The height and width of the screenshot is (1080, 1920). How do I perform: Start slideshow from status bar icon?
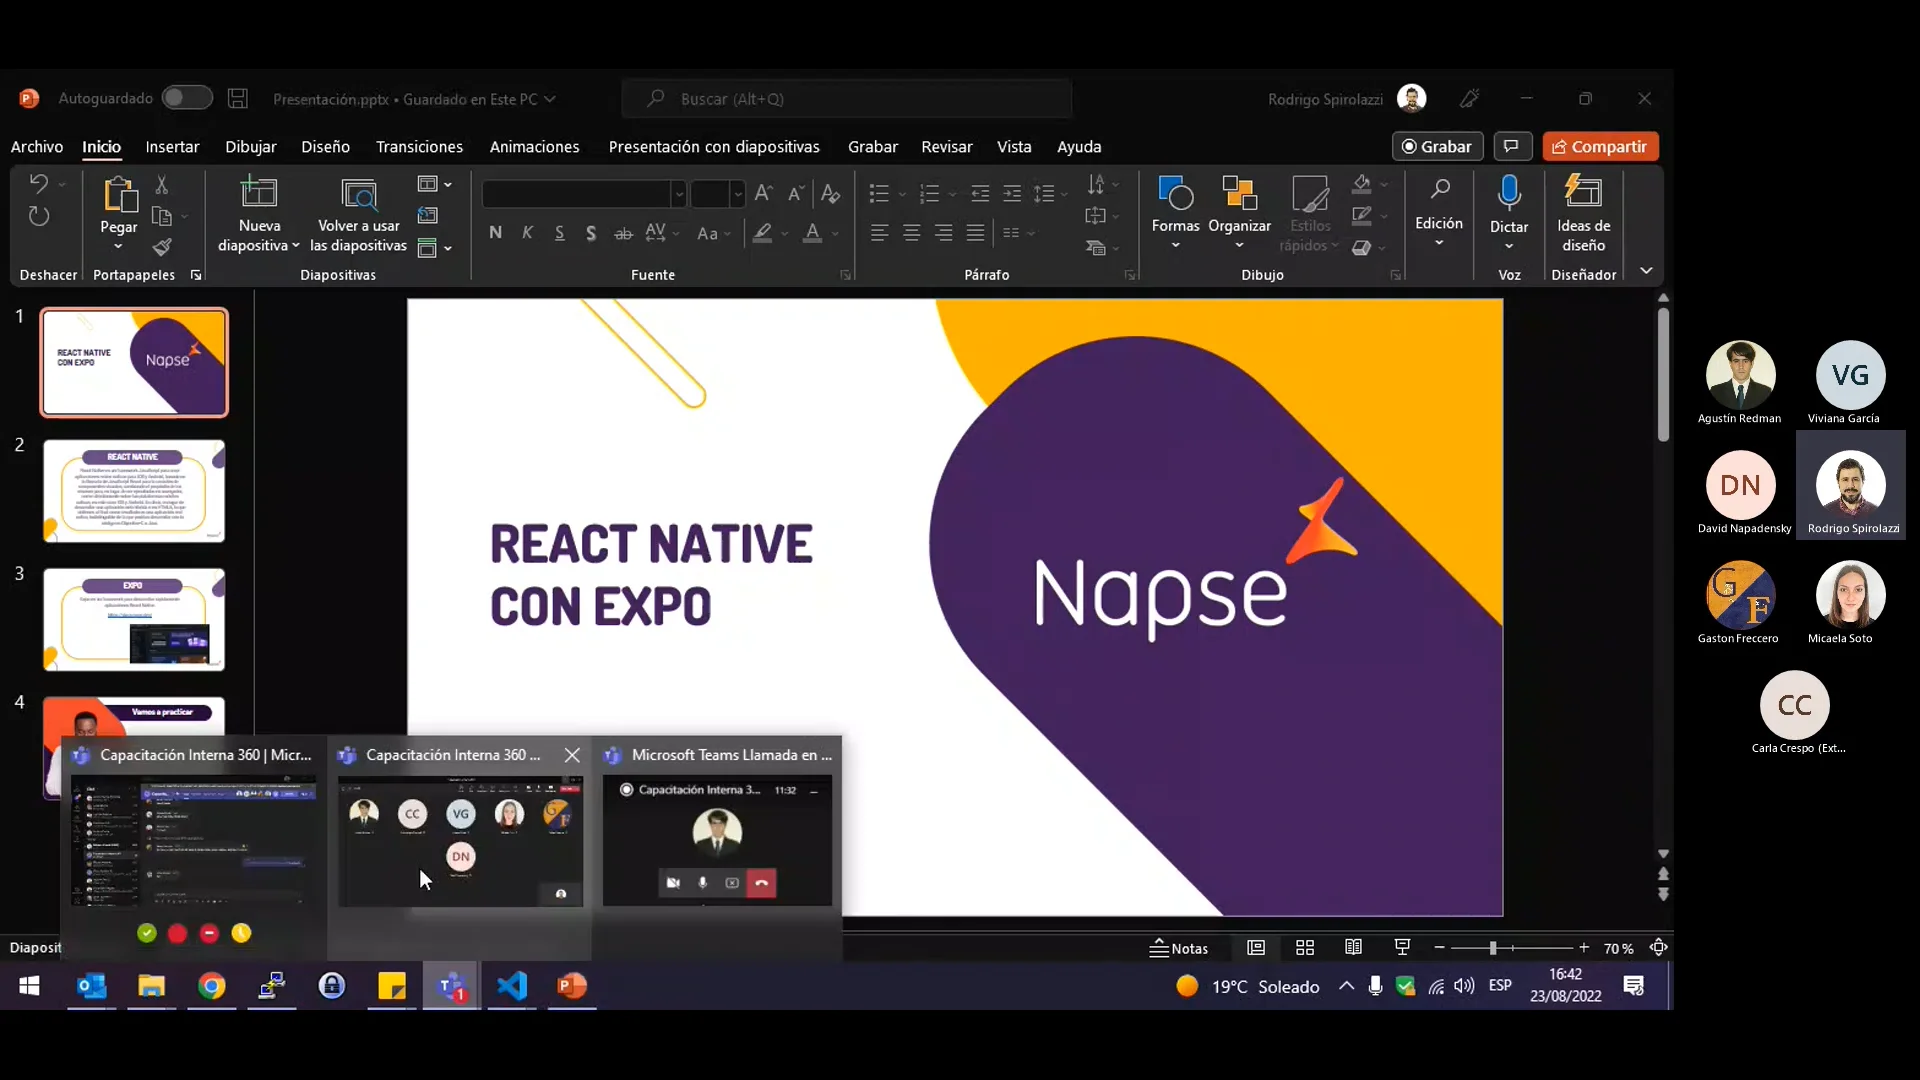pyautogui.click(x=1402, y=948)
